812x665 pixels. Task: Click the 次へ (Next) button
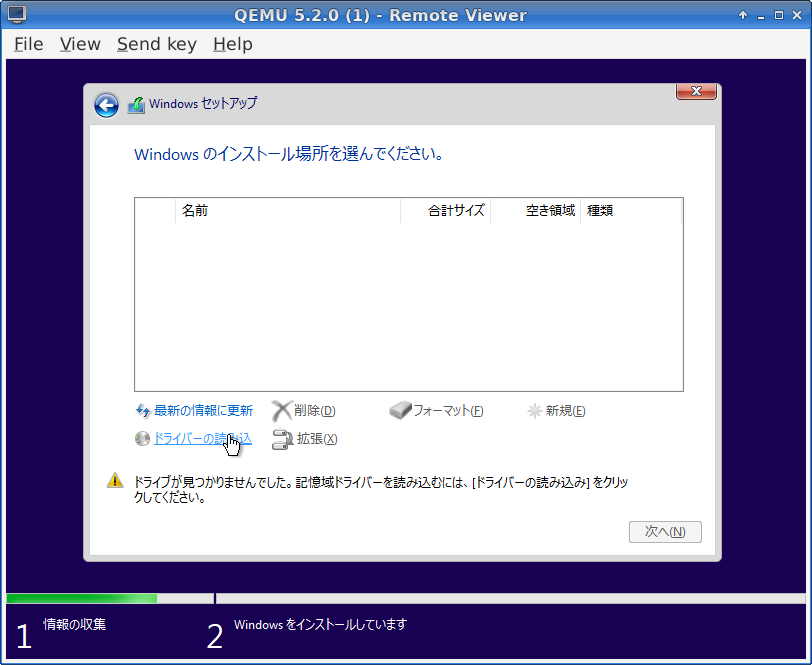pyautogui.click(x=665, y=532)
